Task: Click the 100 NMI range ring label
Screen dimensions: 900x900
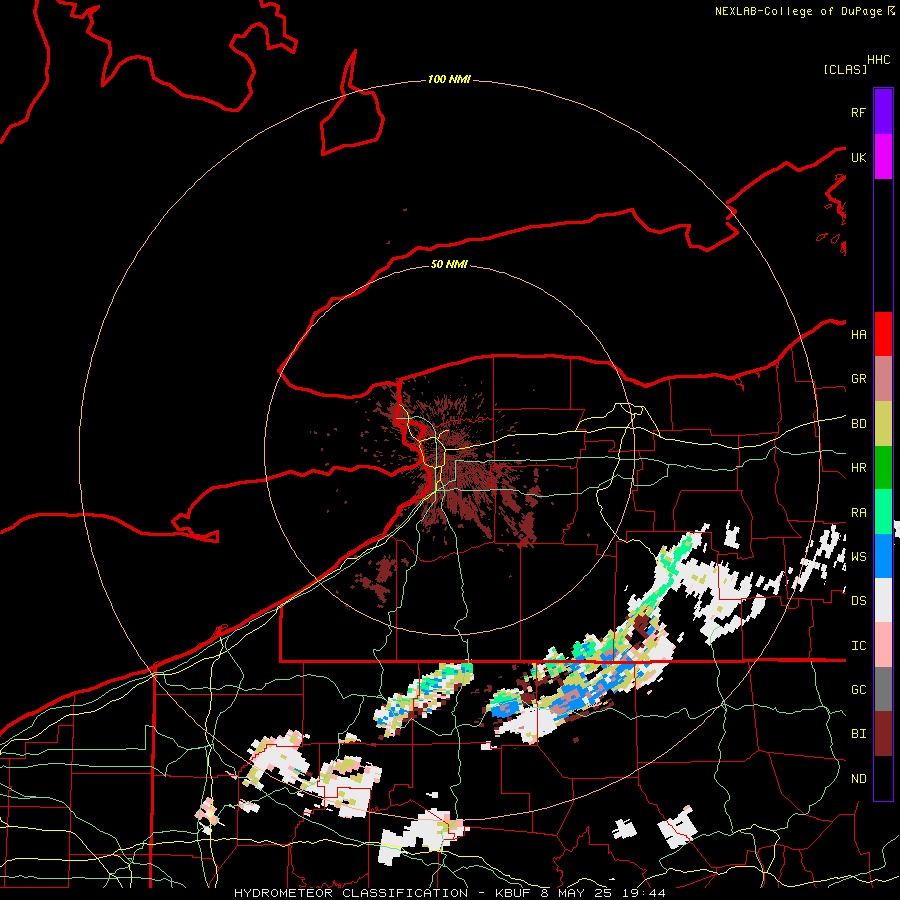Action: pos(449,79)
